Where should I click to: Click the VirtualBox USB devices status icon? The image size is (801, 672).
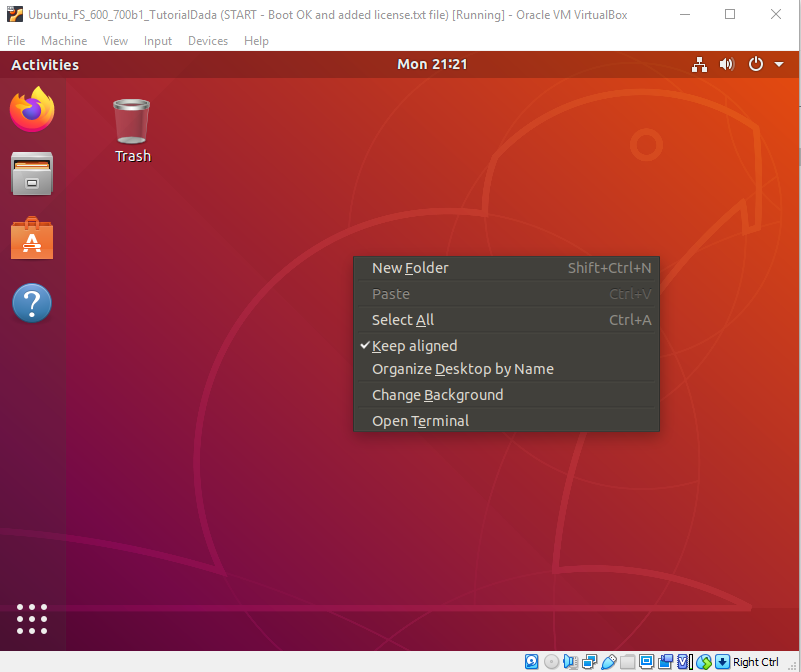coord(608,662)
